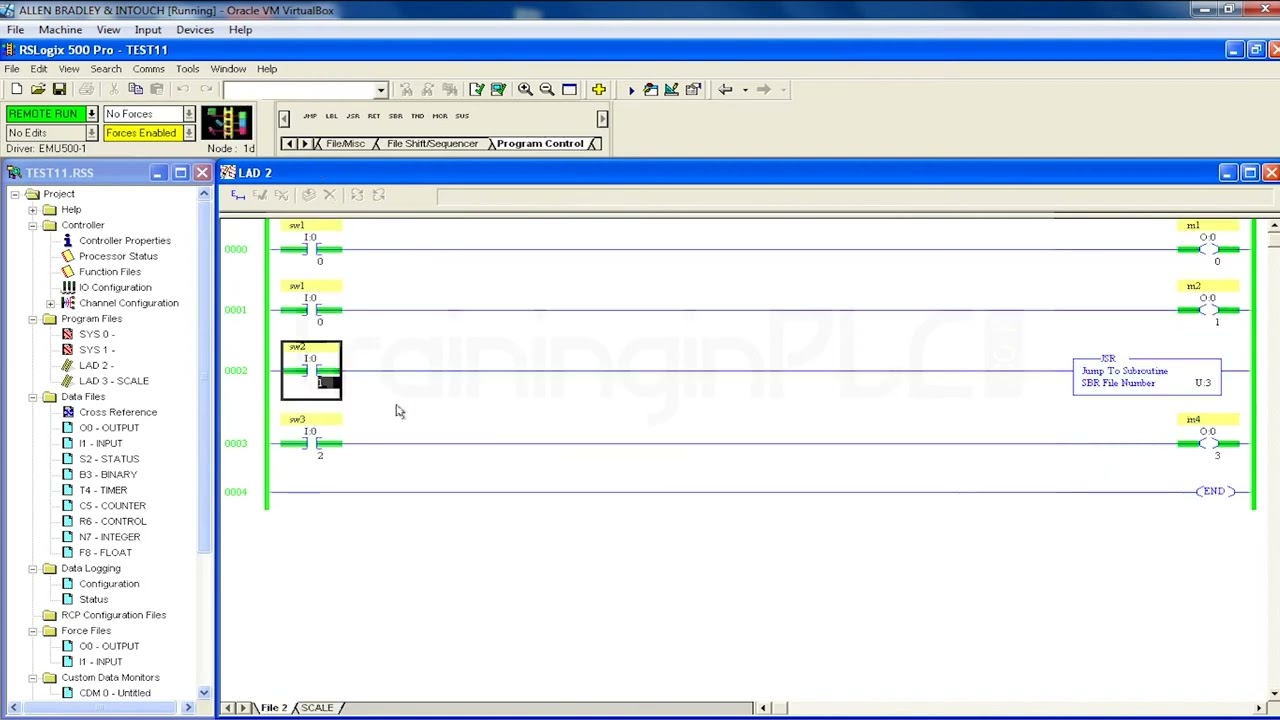
Task: Click the Cut scissors toolbar icon
Action: 114,89
